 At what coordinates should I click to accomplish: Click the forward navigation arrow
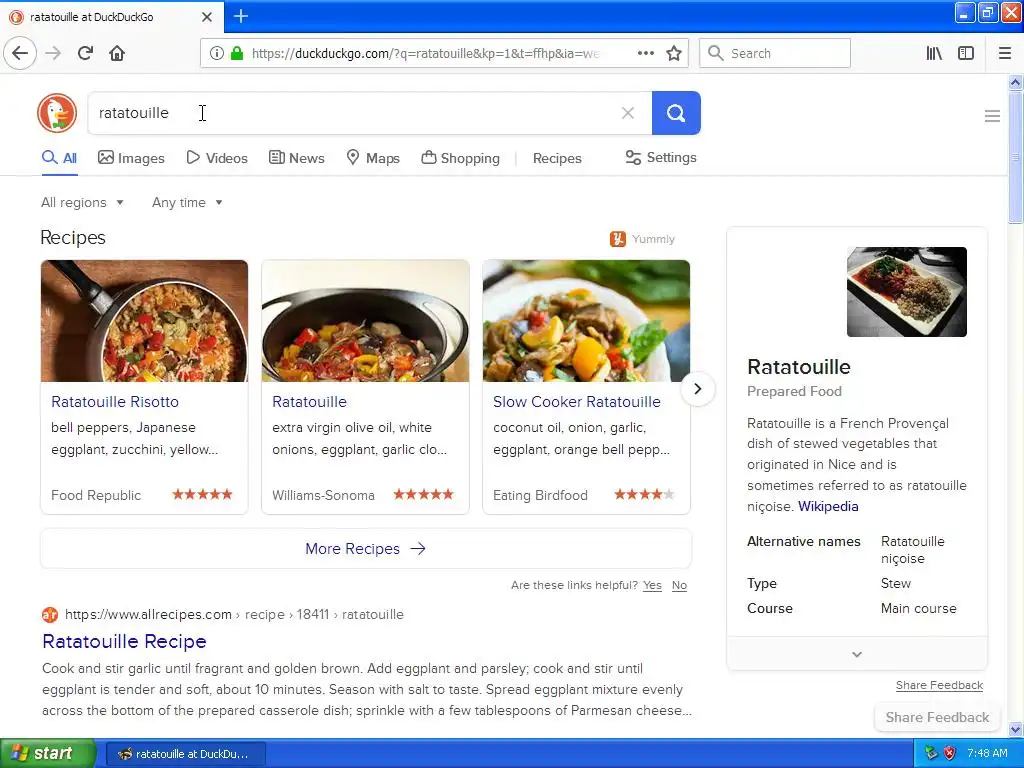[53, 53]
